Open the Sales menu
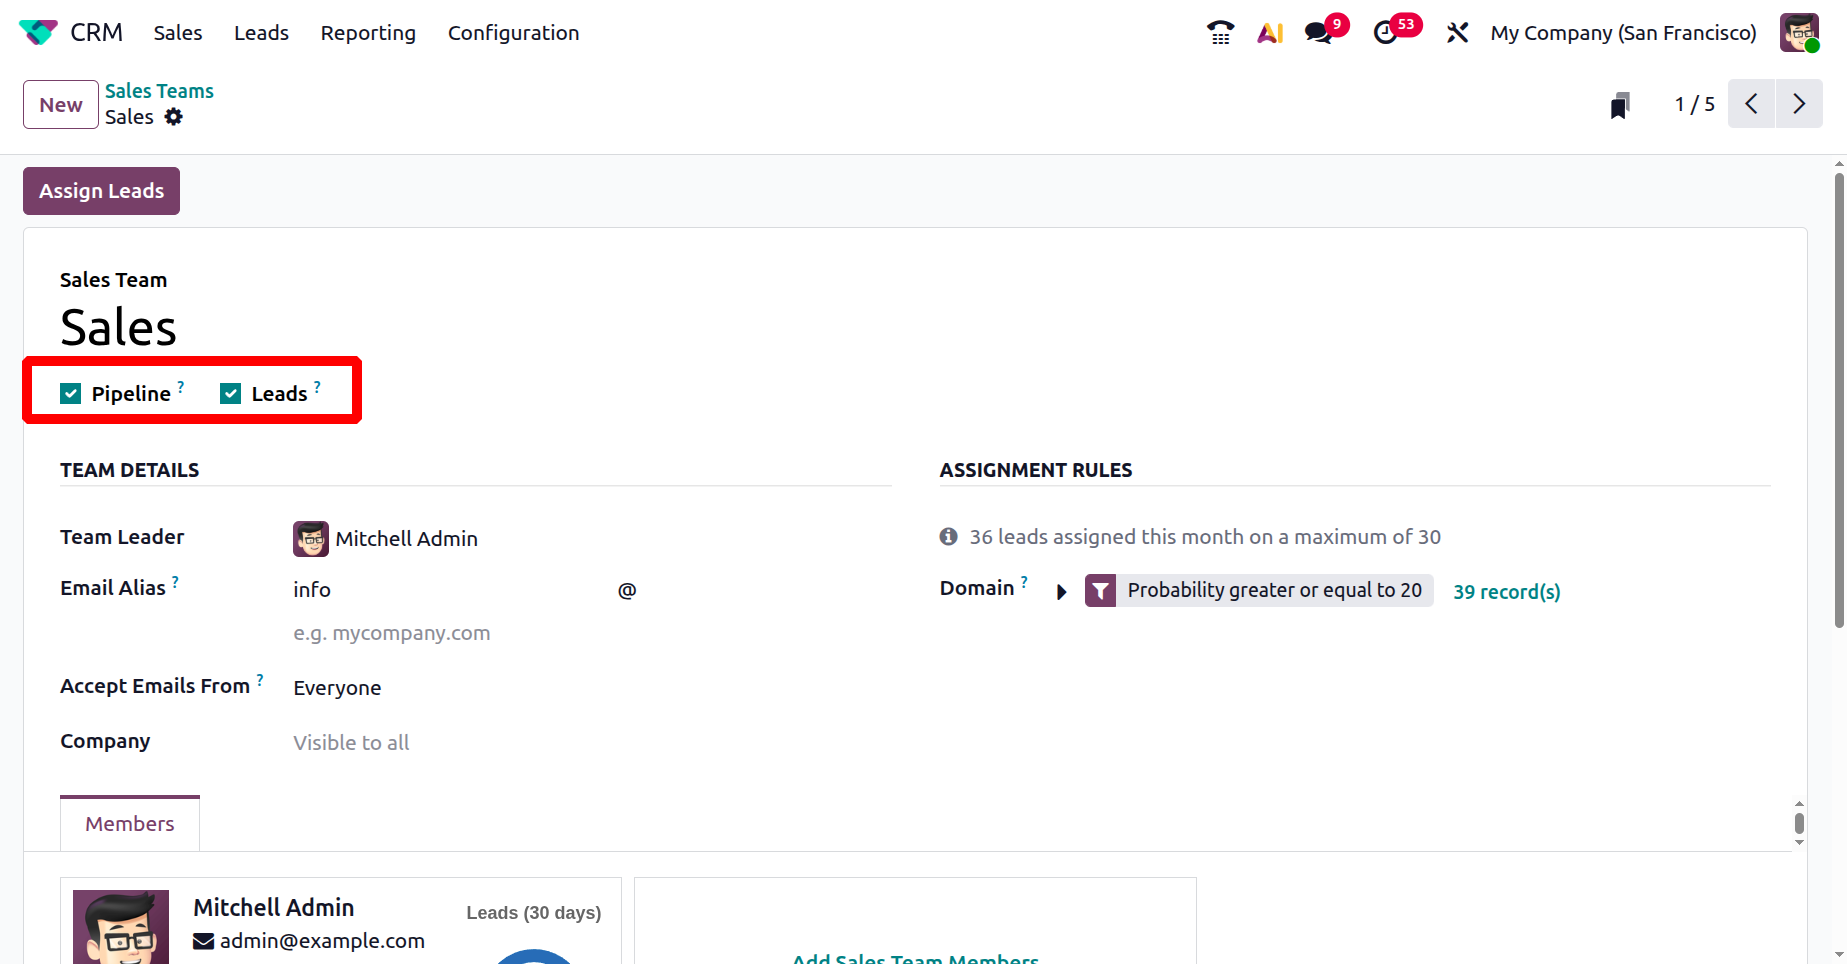Viewport: 1847px width, 964px height. click(x=178, y=33)
